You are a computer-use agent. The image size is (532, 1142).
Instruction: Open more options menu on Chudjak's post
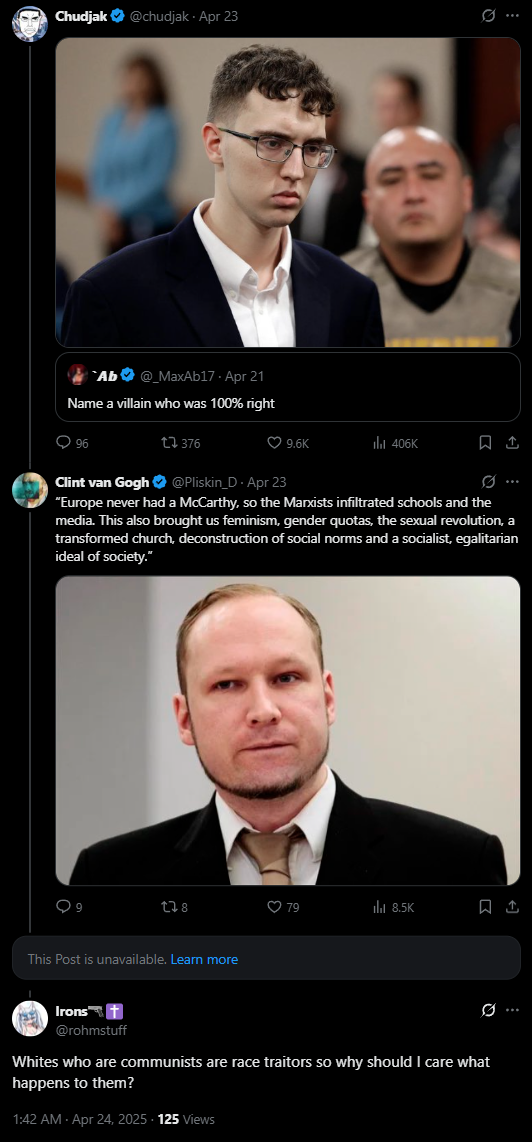[x=512, y=15]
